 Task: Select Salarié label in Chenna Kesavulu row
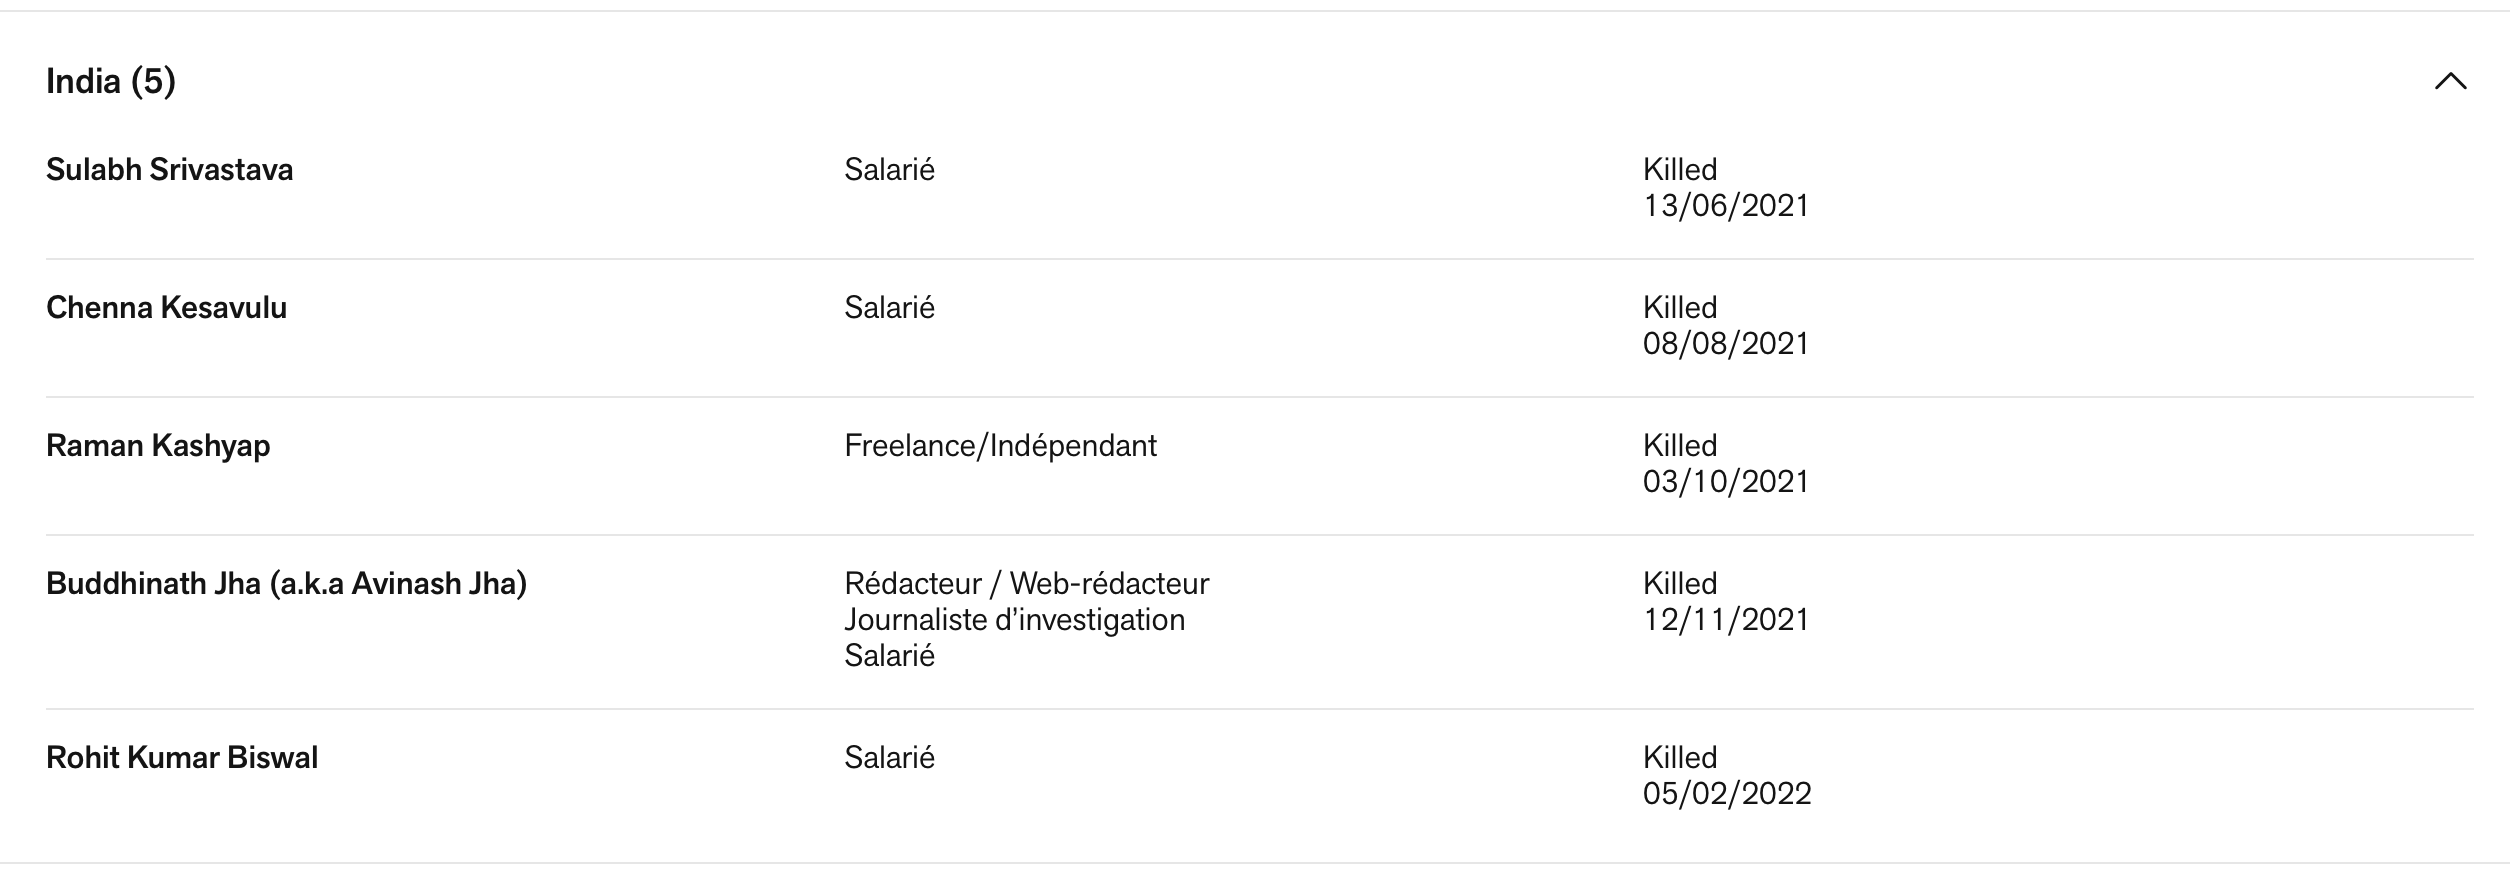(889, 308)
